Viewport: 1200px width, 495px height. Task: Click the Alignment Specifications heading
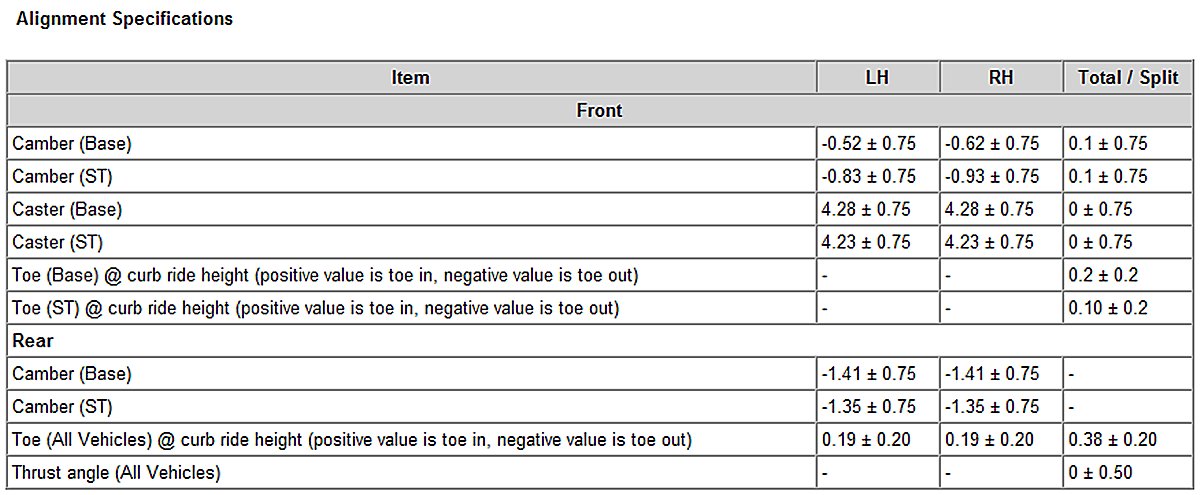pos(125,19)
